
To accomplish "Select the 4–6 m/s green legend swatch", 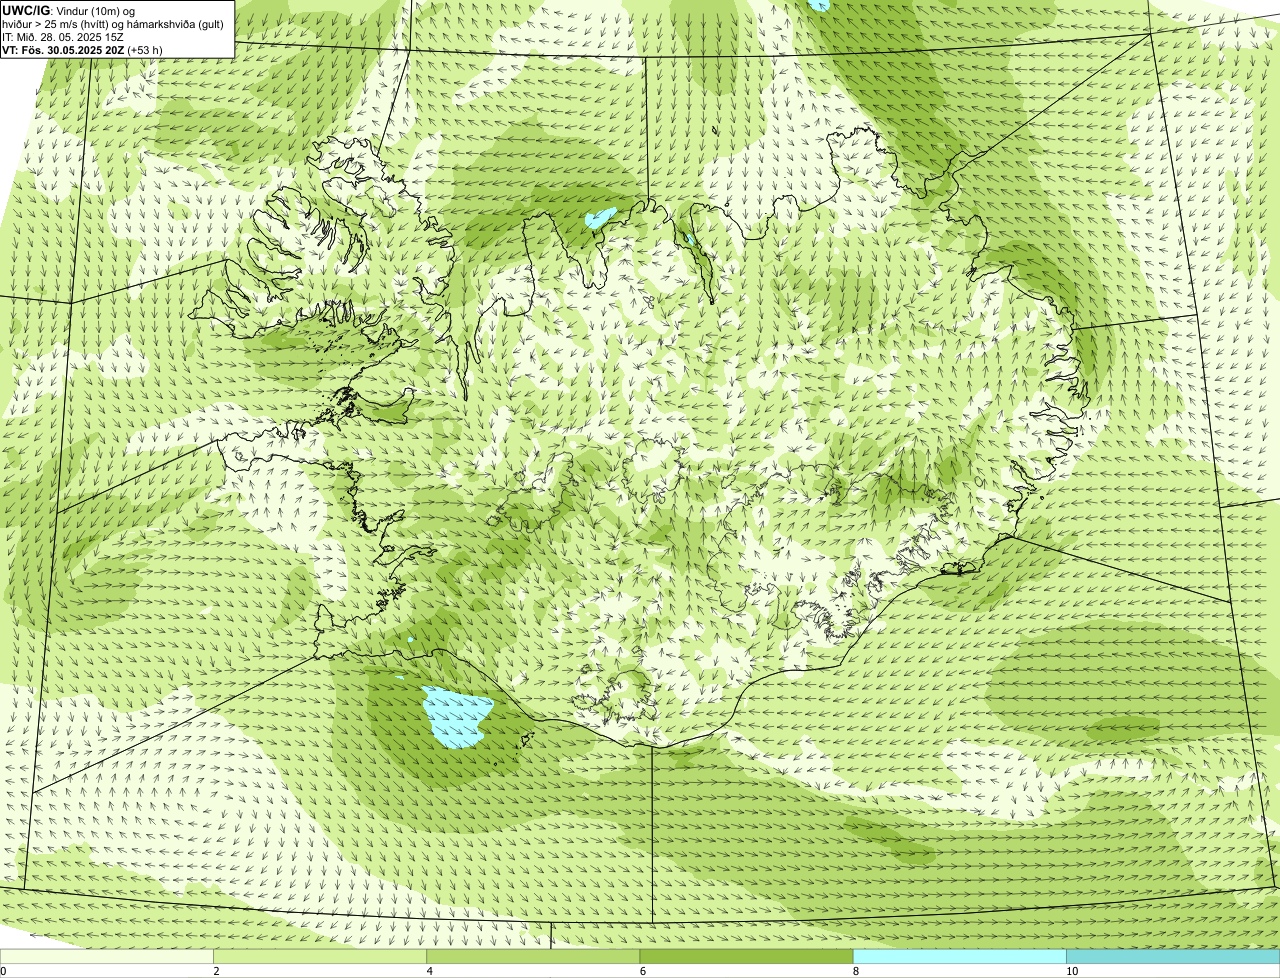I will click(x=533, y=957).
